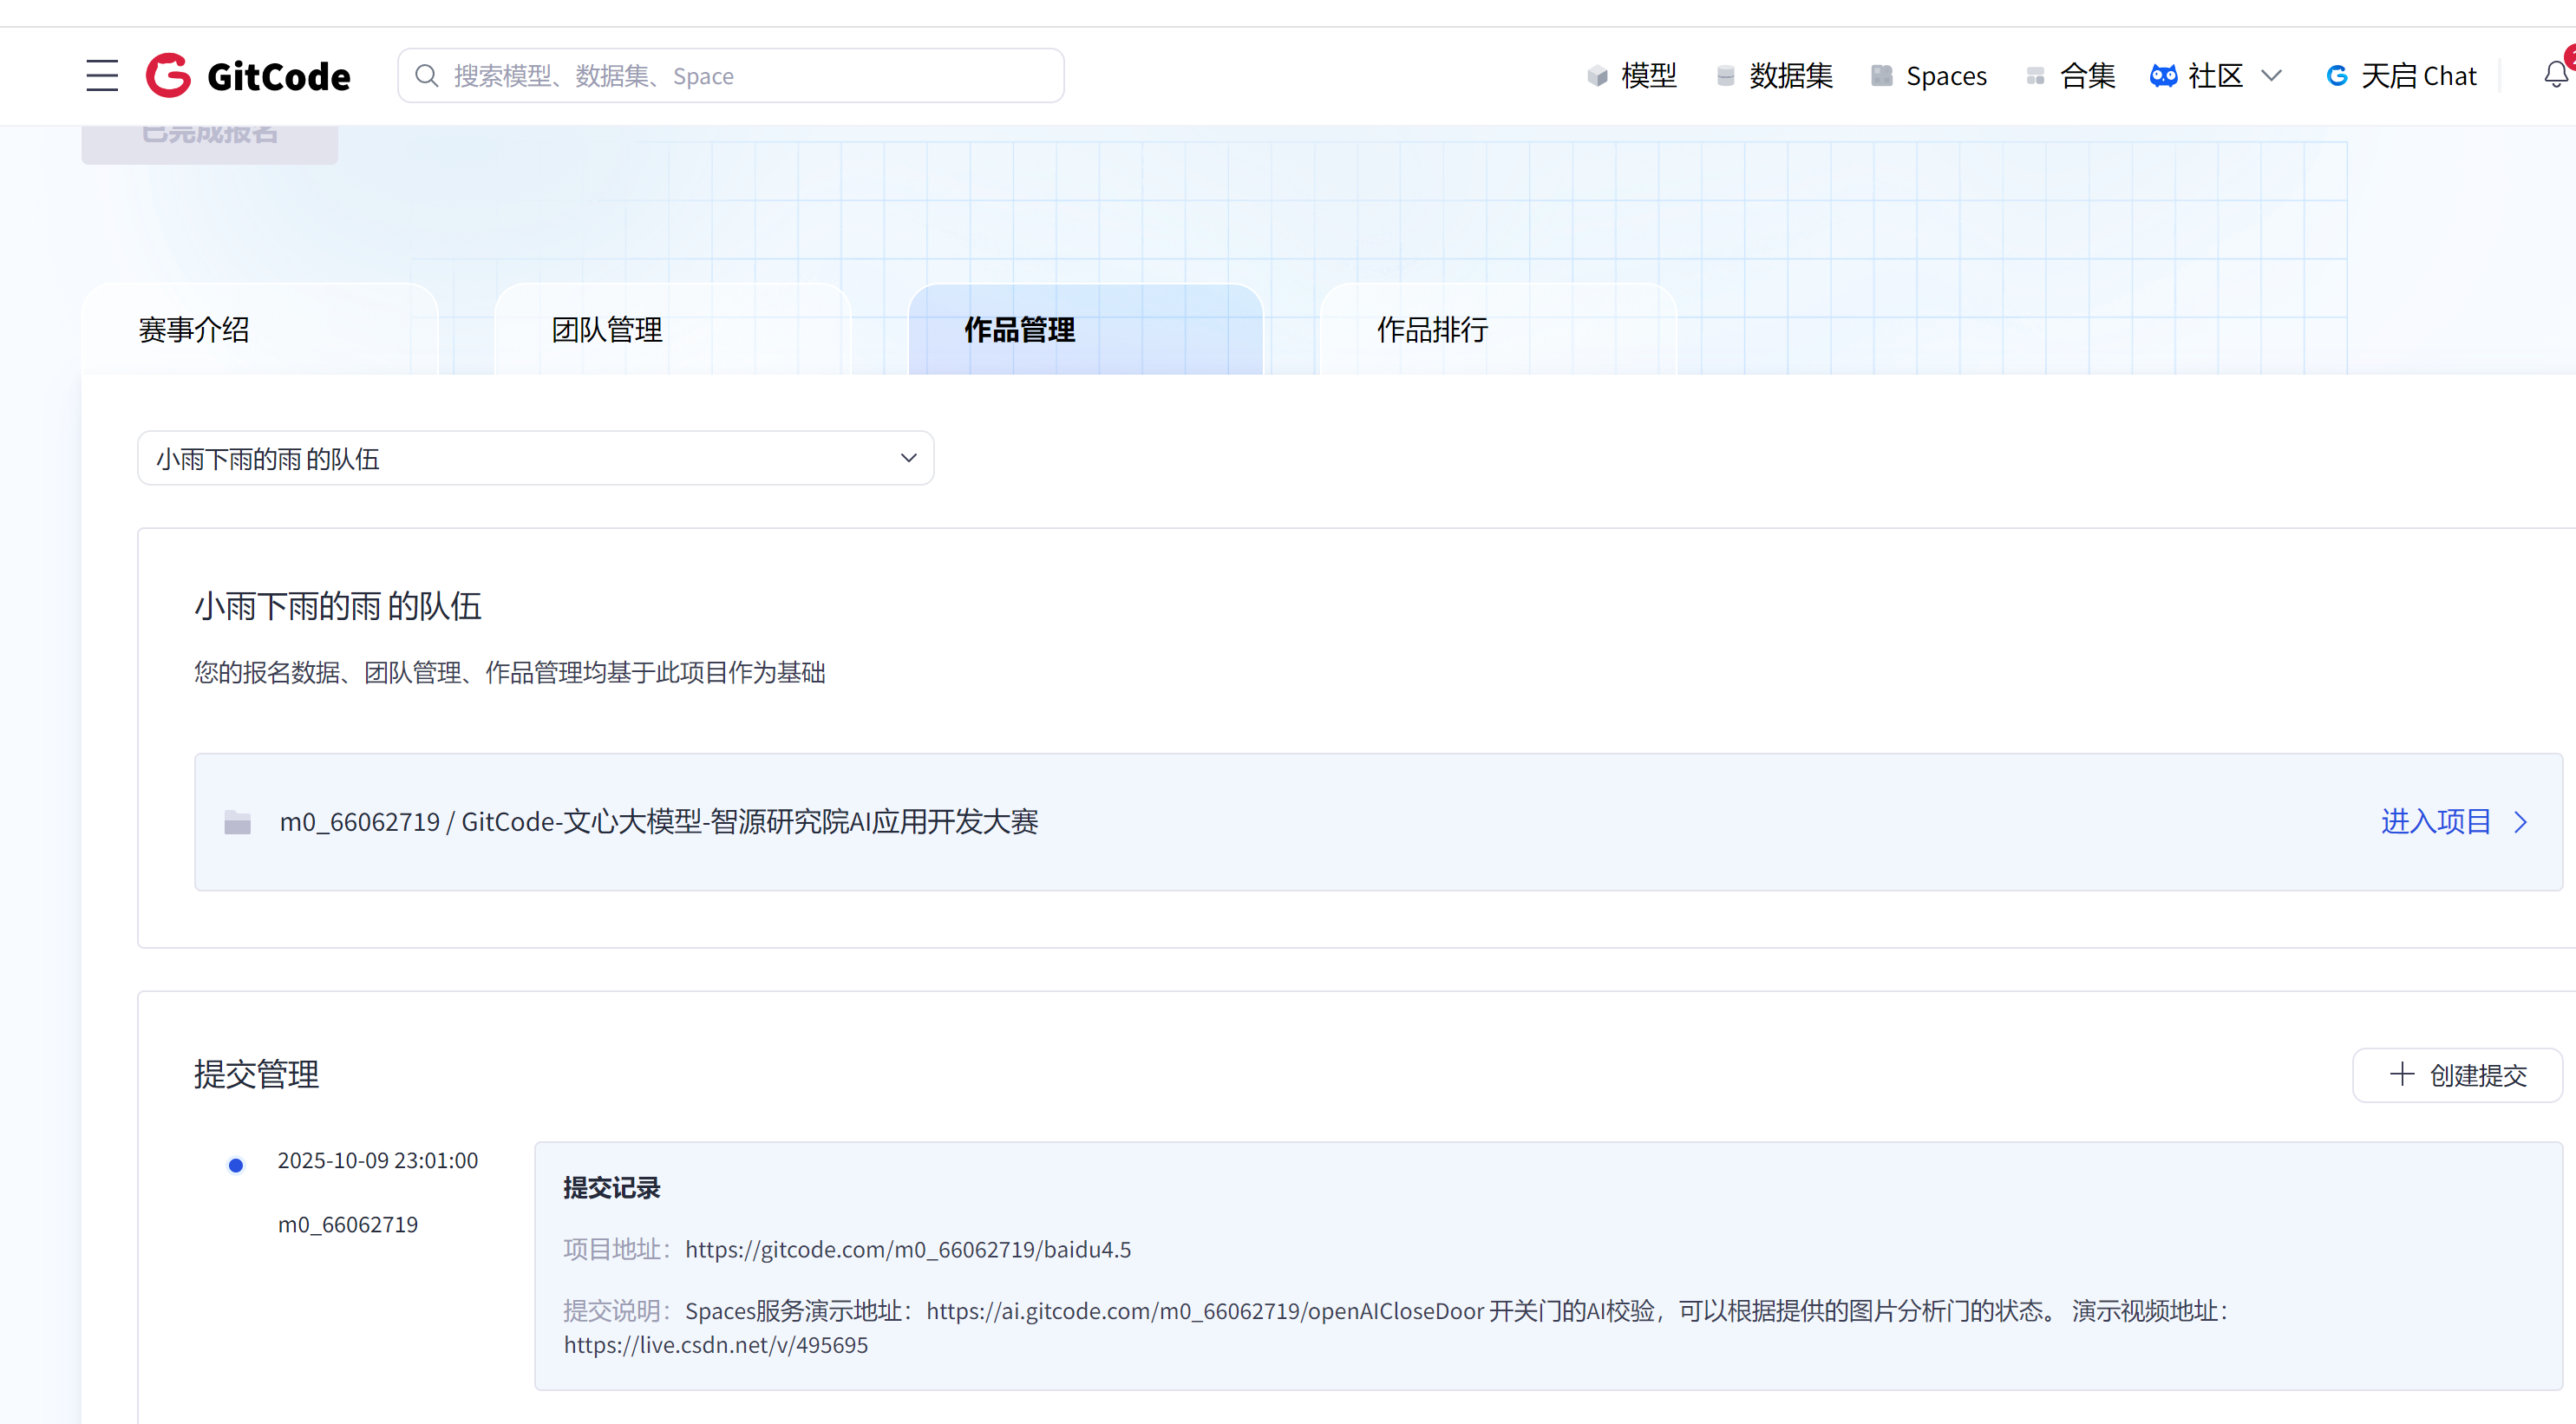2576x1424 pixels.
Task: Click the 进入项目 link
Action: click(2435, 822)
